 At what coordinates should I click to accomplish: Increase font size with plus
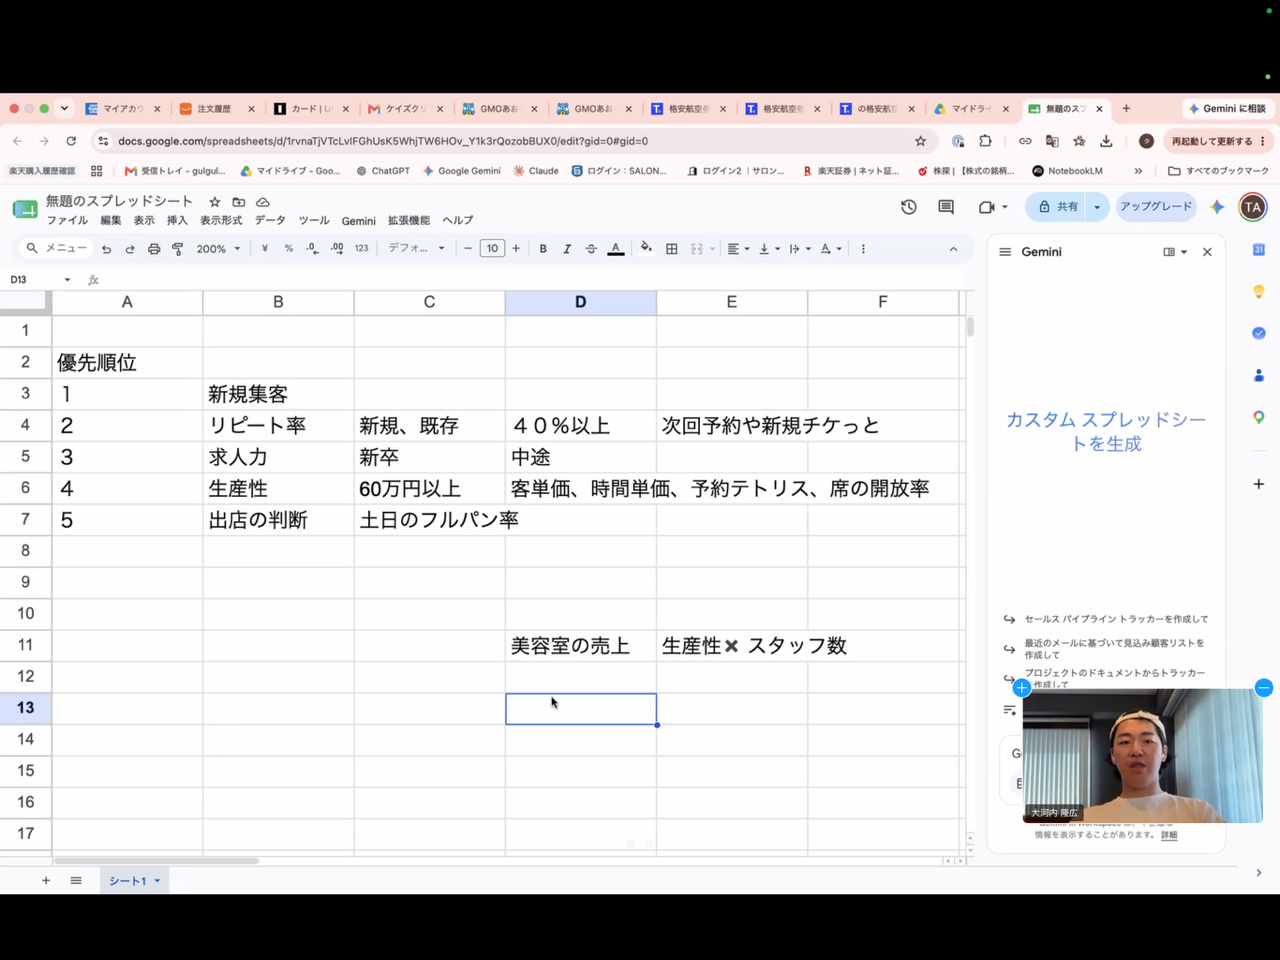[x=516, y=249]
